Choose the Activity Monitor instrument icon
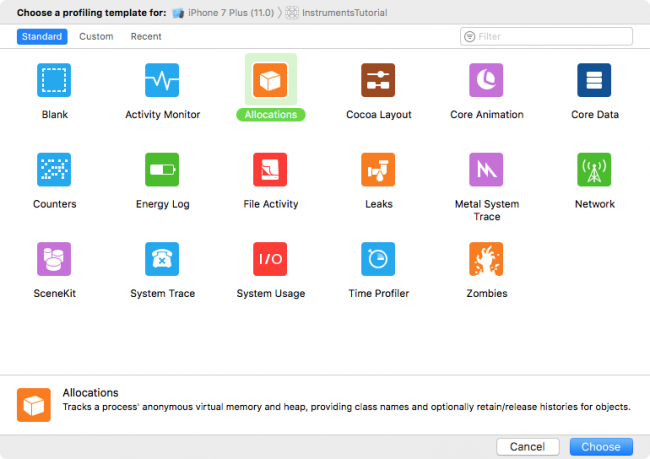 coord(162,80)
